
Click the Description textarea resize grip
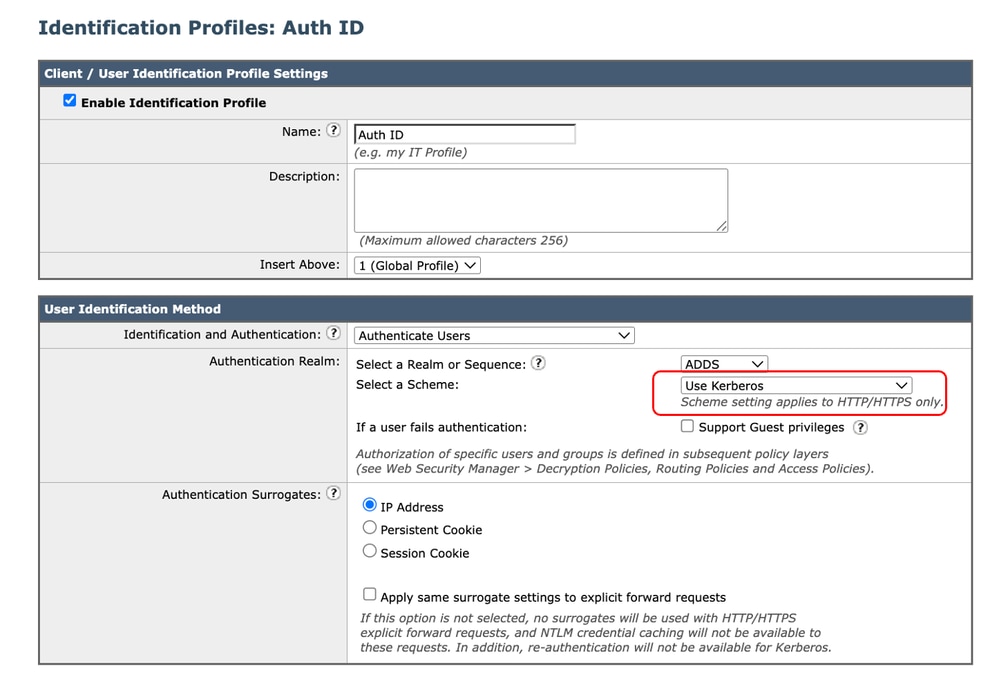click(722, 226)
